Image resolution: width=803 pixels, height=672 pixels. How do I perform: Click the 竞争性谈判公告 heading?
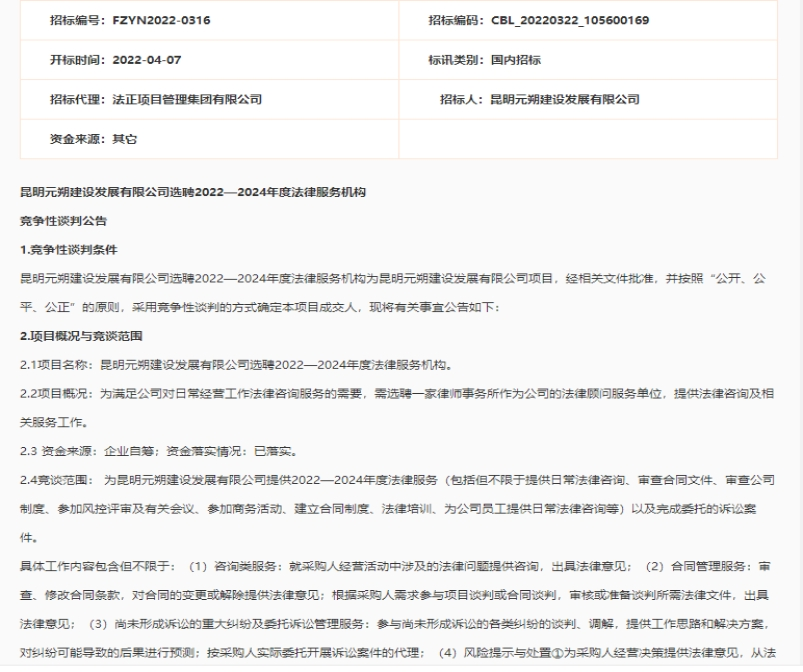tap(64, 219)
